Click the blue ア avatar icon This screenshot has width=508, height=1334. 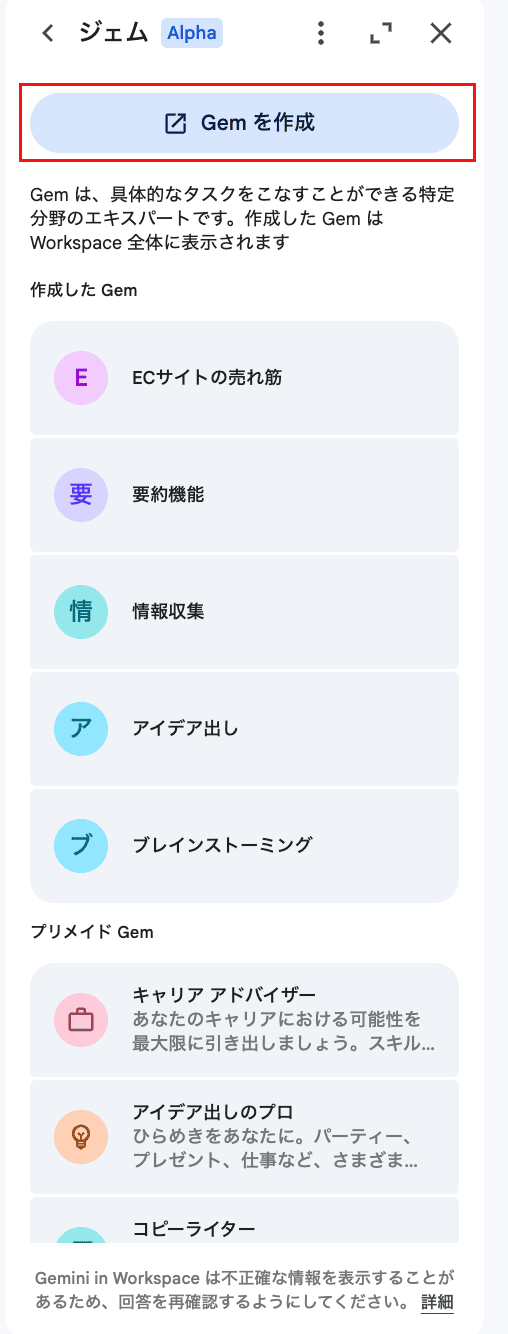tap(81, 728)
